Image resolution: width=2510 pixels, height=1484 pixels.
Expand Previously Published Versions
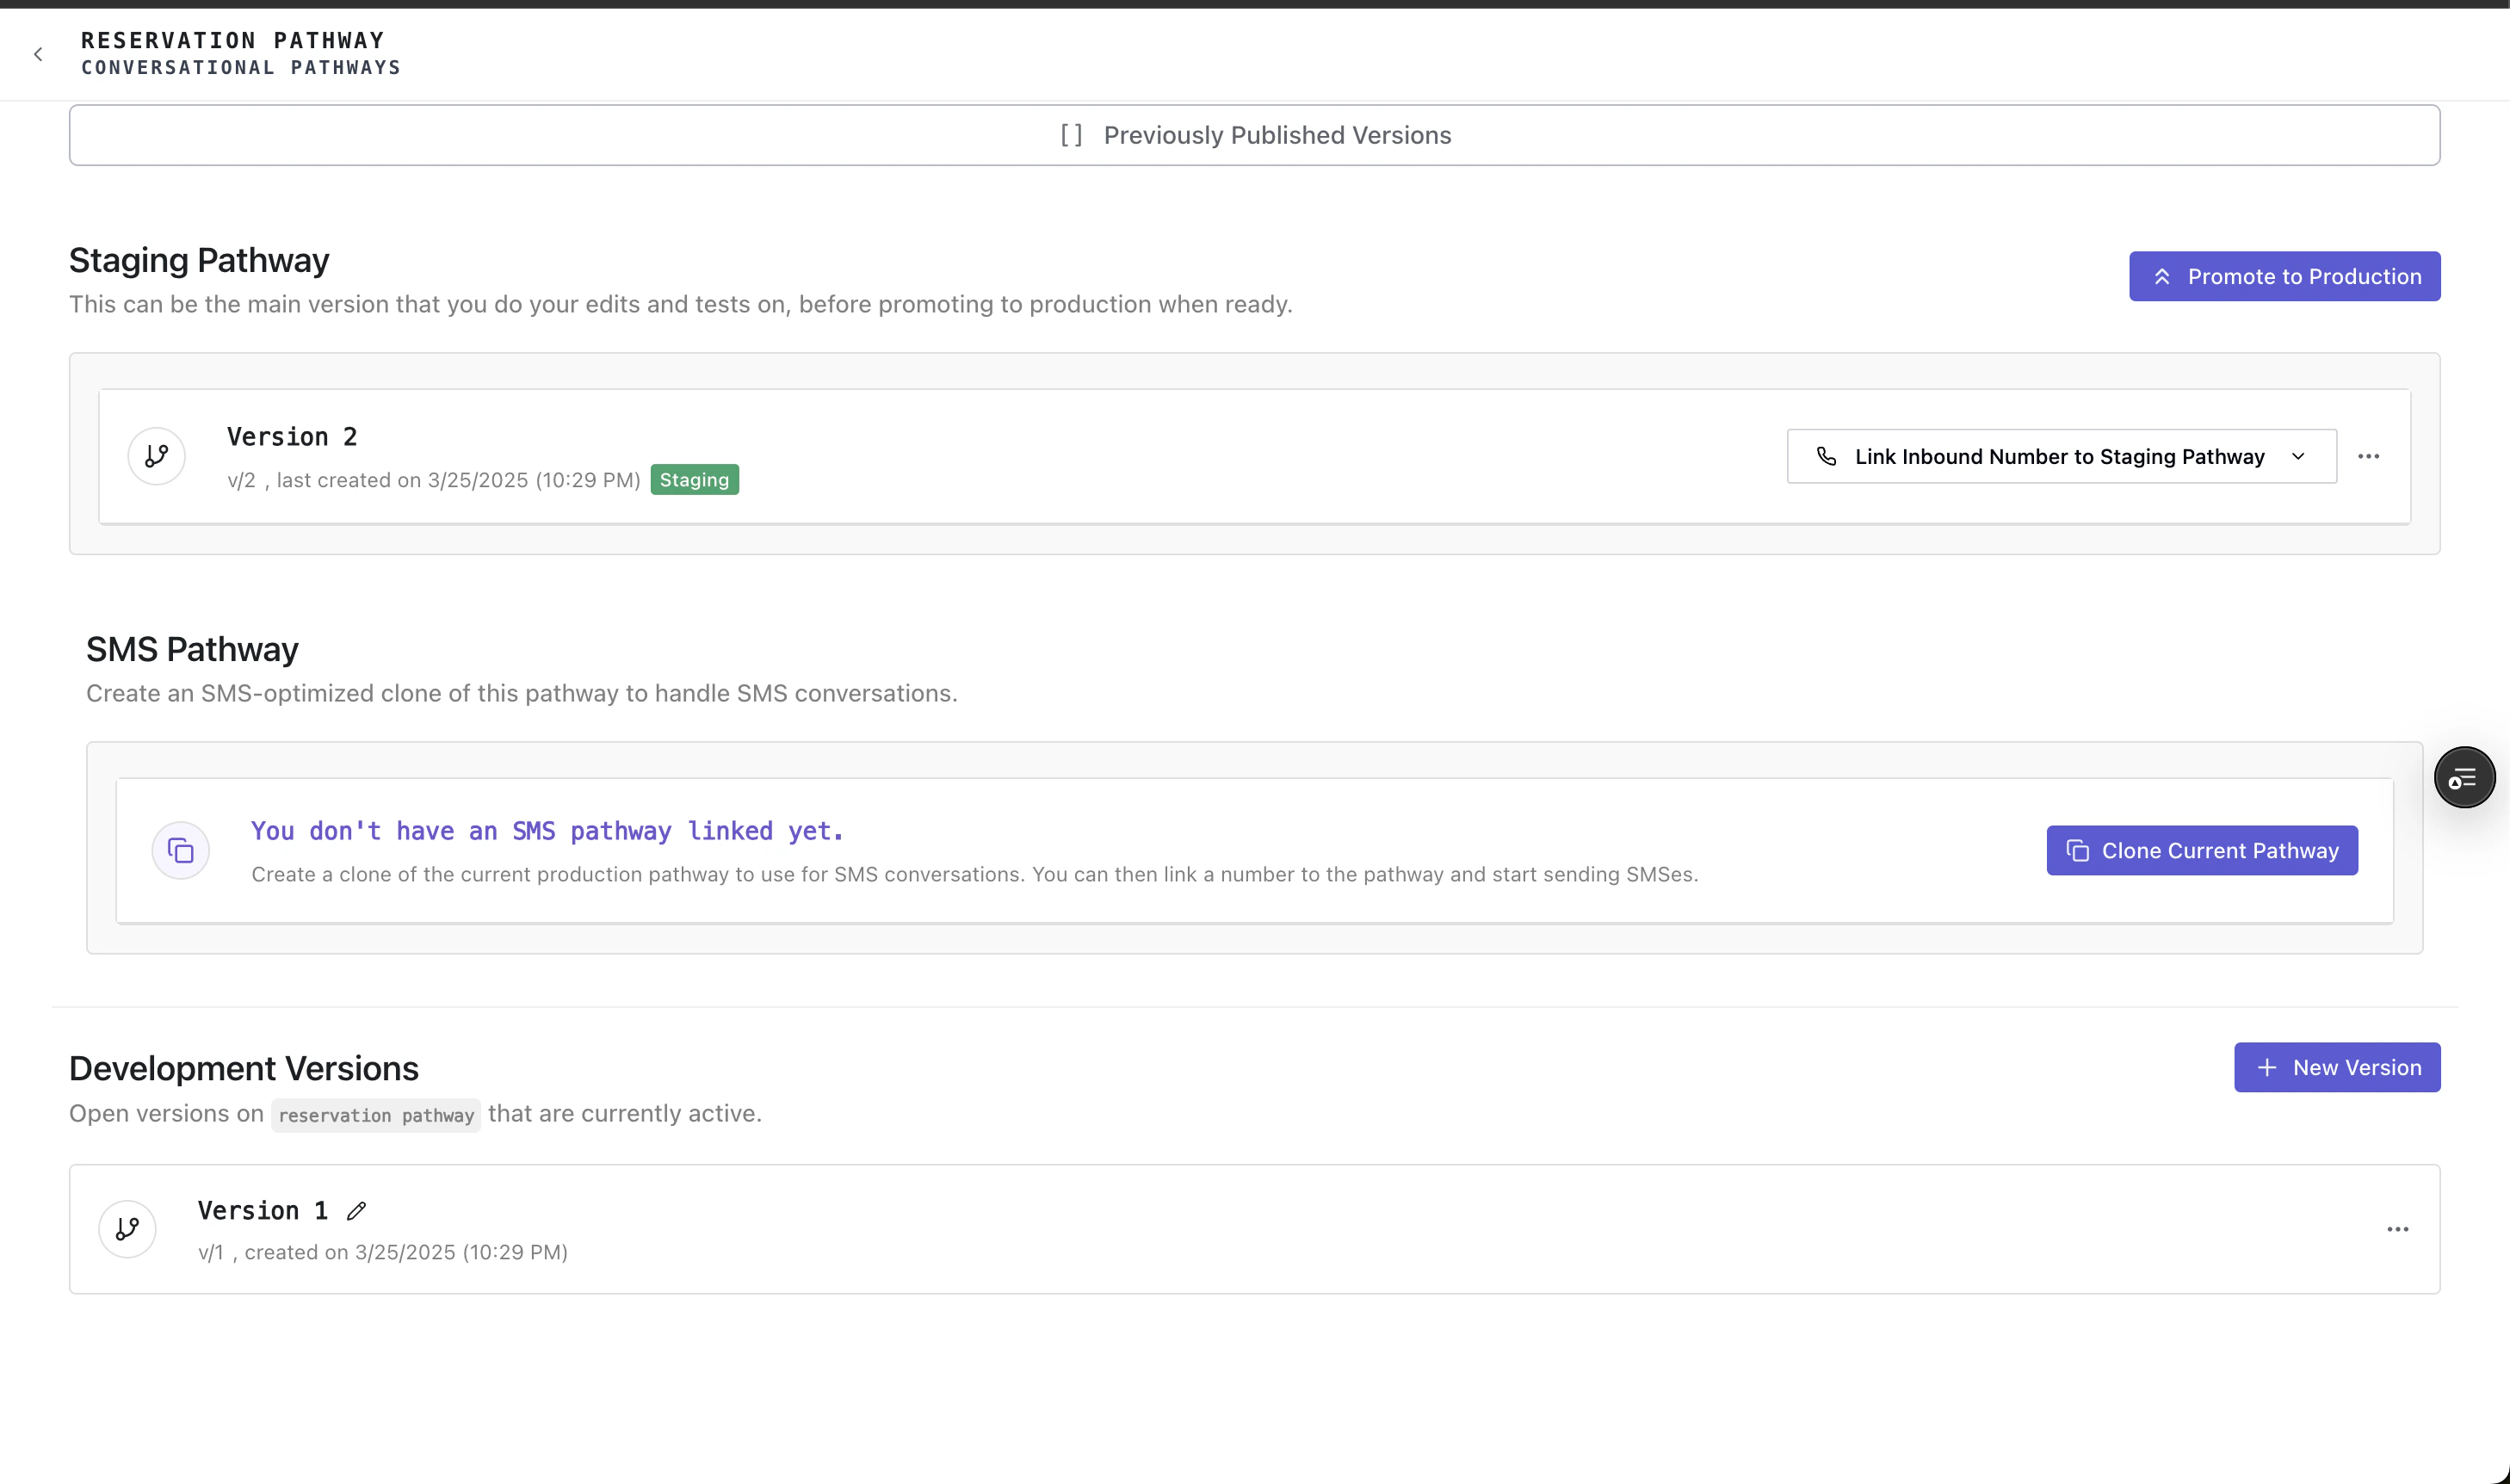click(1254, 135)
